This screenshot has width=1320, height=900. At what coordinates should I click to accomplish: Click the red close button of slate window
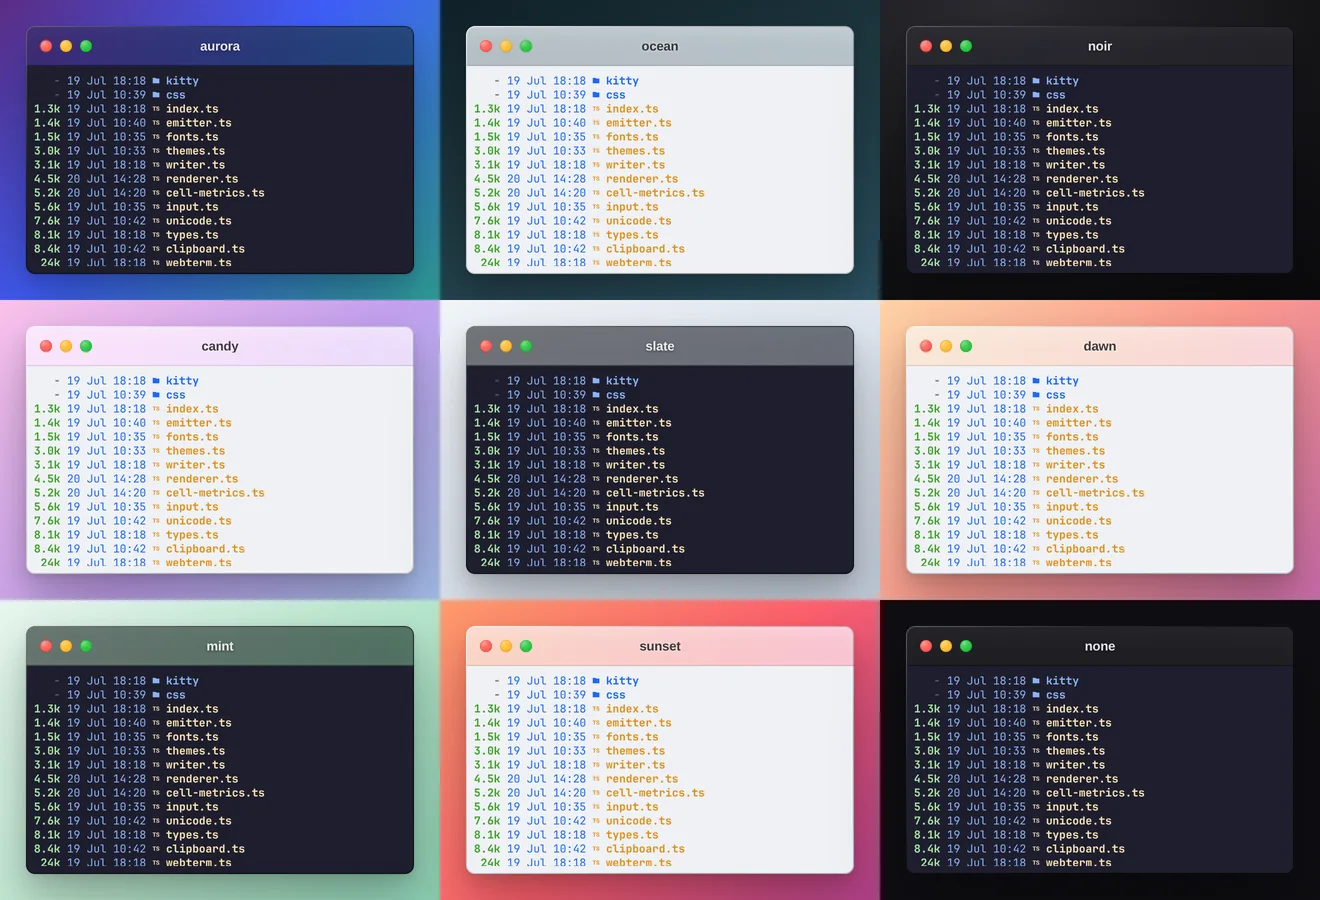(x=486, y=346)
